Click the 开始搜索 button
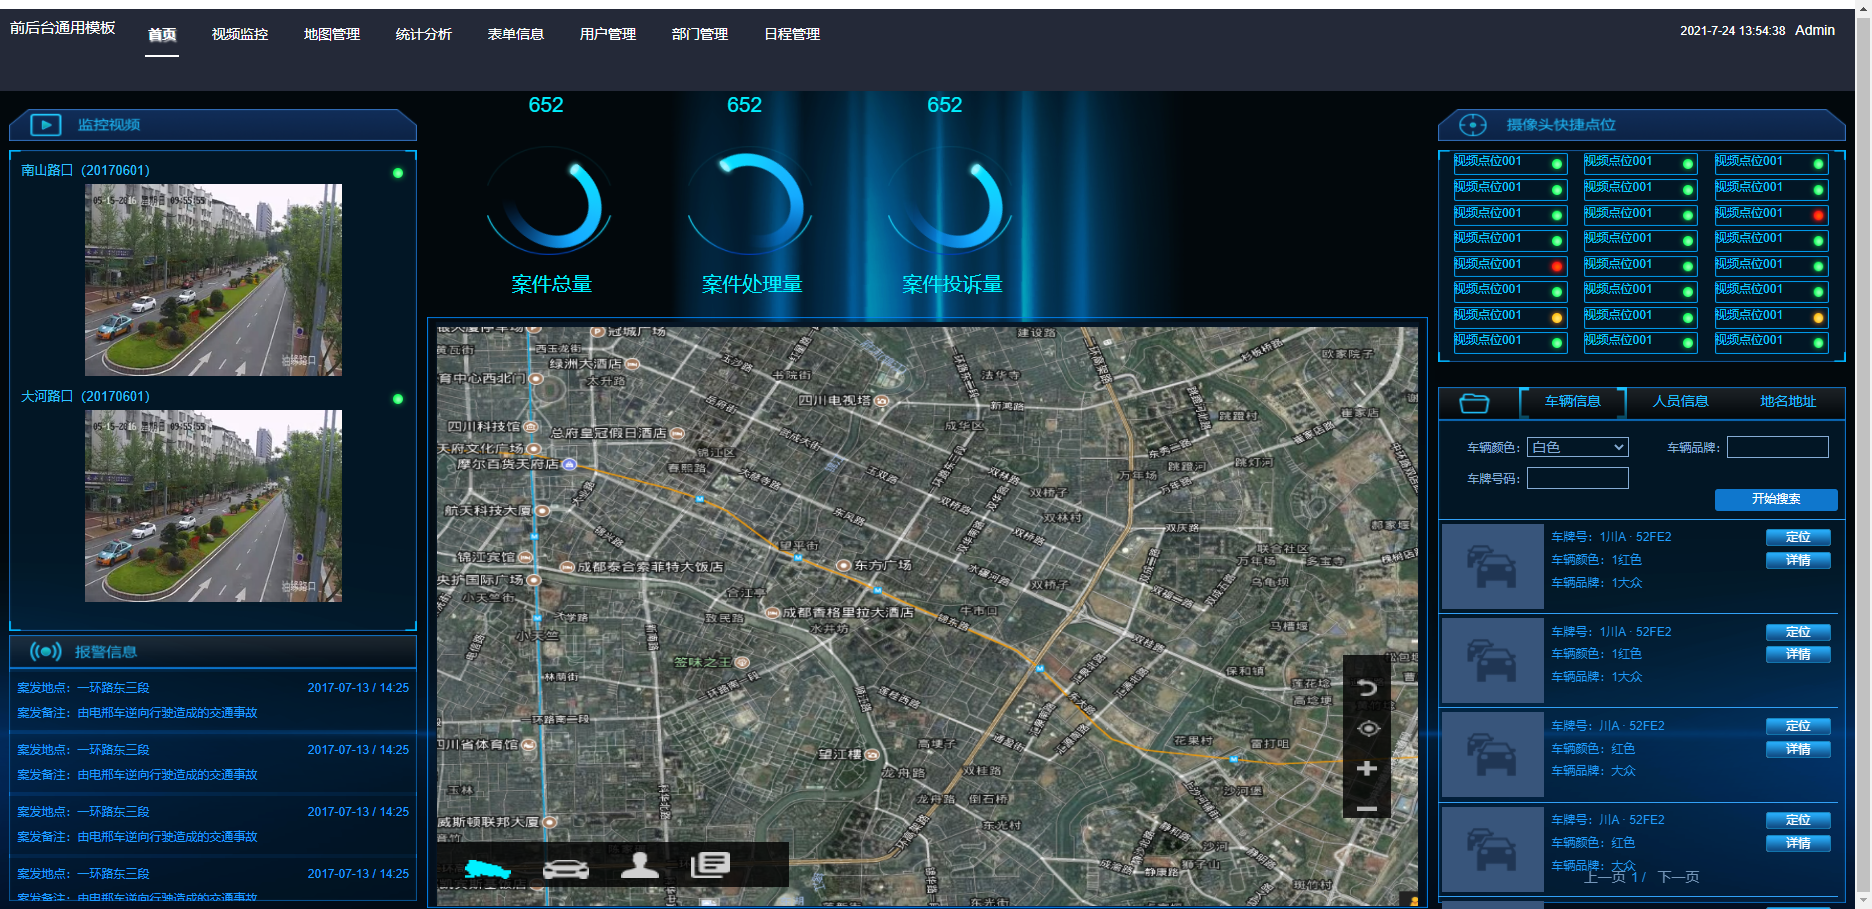1872x909 pixels. pos(1776,499)
